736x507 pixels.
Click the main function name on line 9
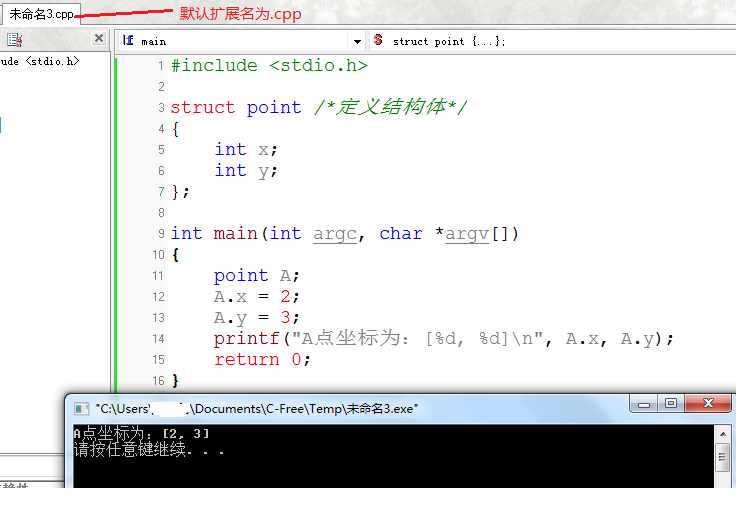pyautogui.click(x=235, y=233)
